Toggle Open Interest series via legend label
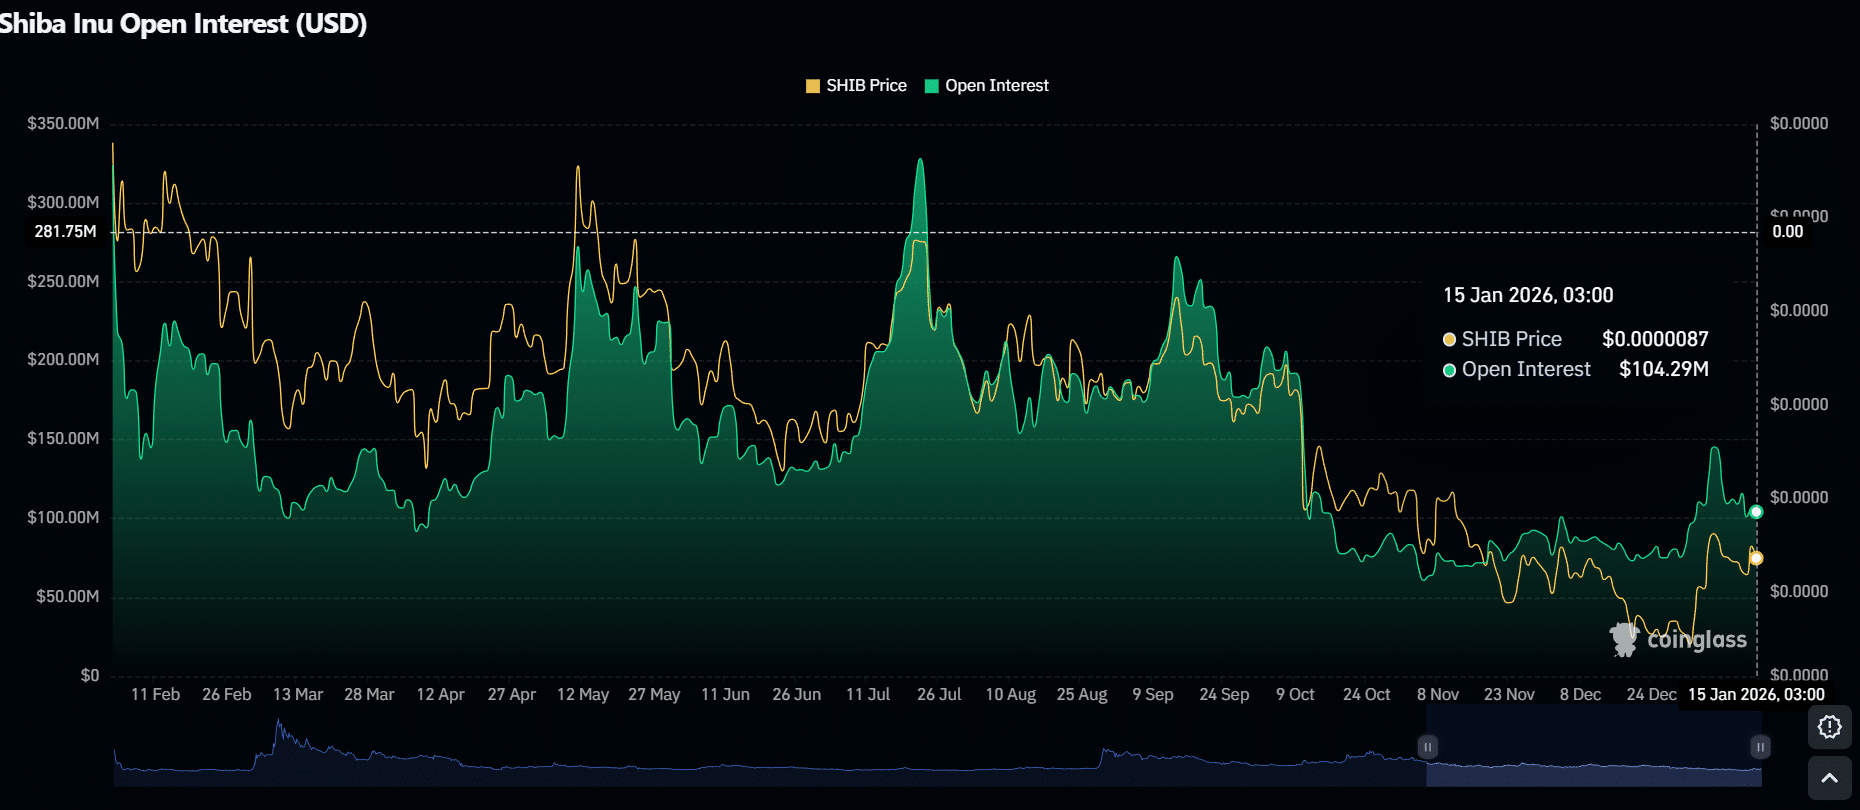 996,86
